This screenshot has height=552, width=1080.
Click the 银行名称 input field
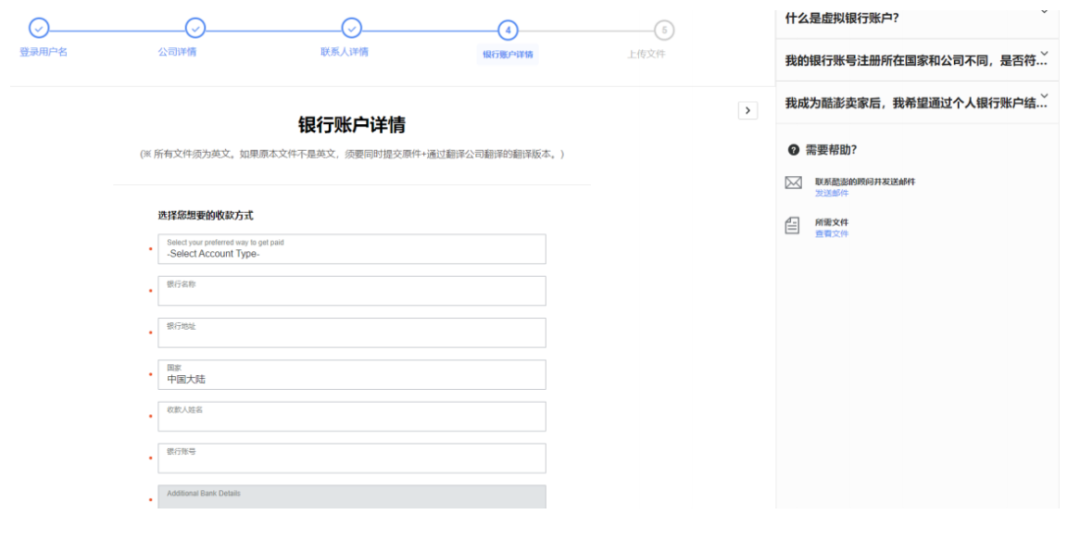tap(351, 291)
